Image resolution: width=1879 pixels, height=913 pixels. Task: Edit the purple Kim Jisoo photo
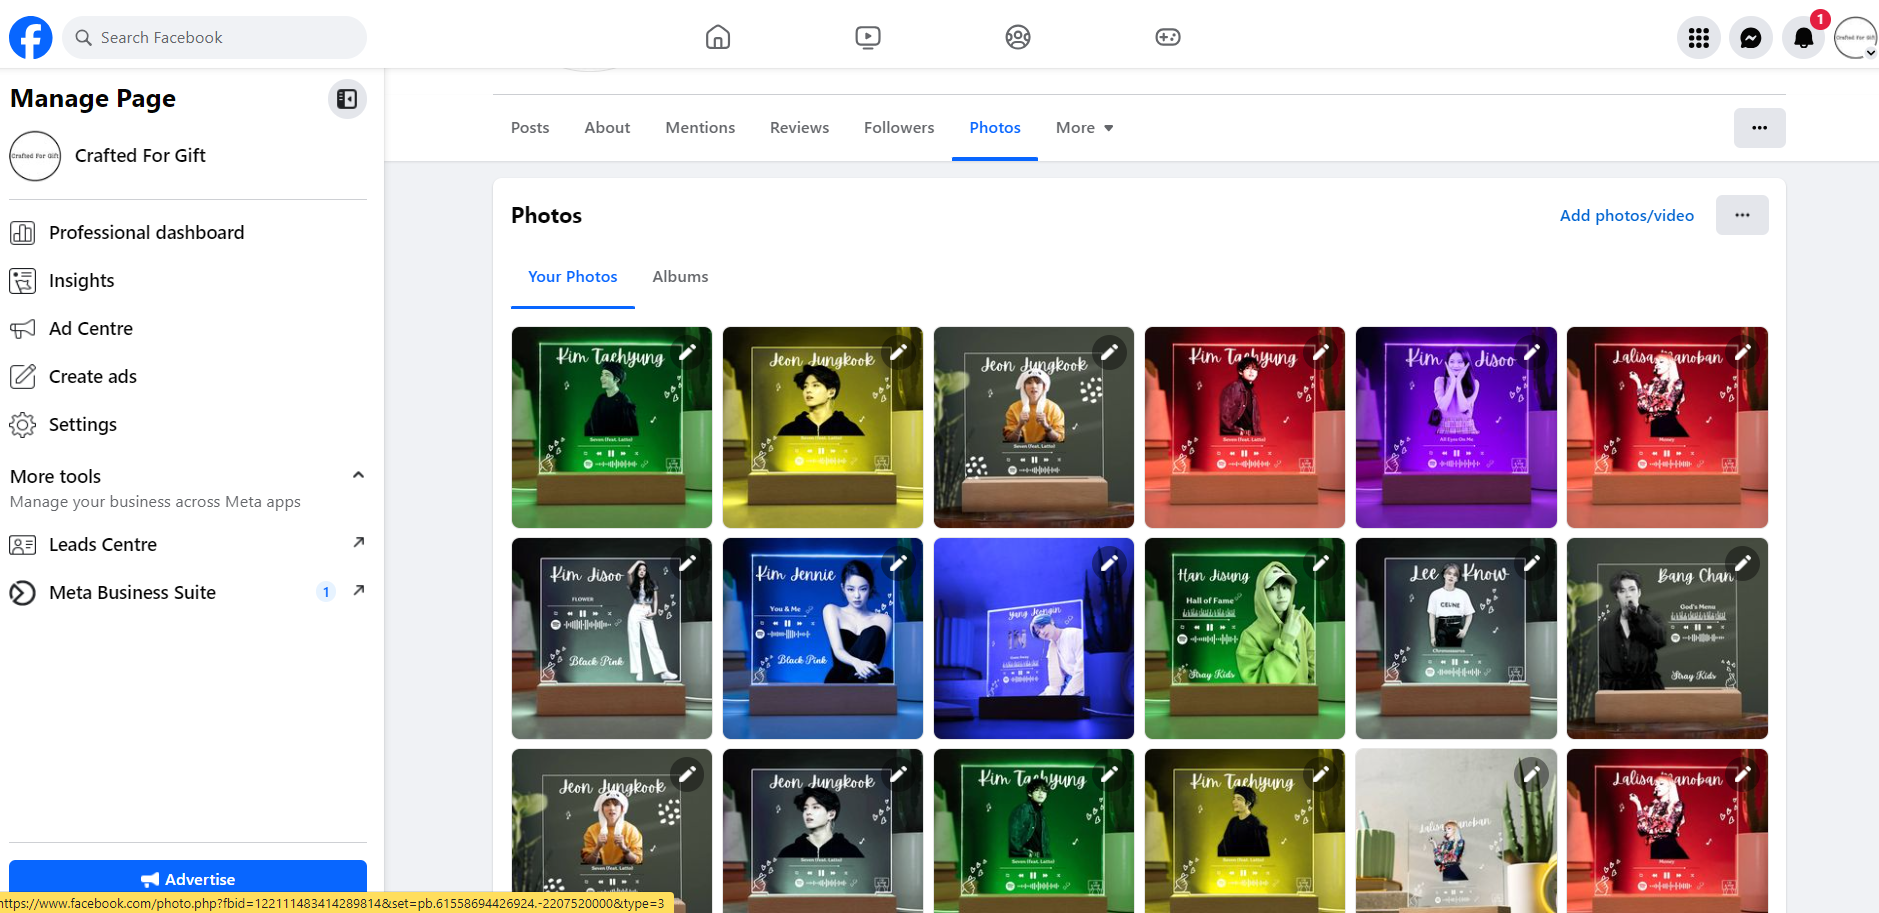coord(1531,352)
